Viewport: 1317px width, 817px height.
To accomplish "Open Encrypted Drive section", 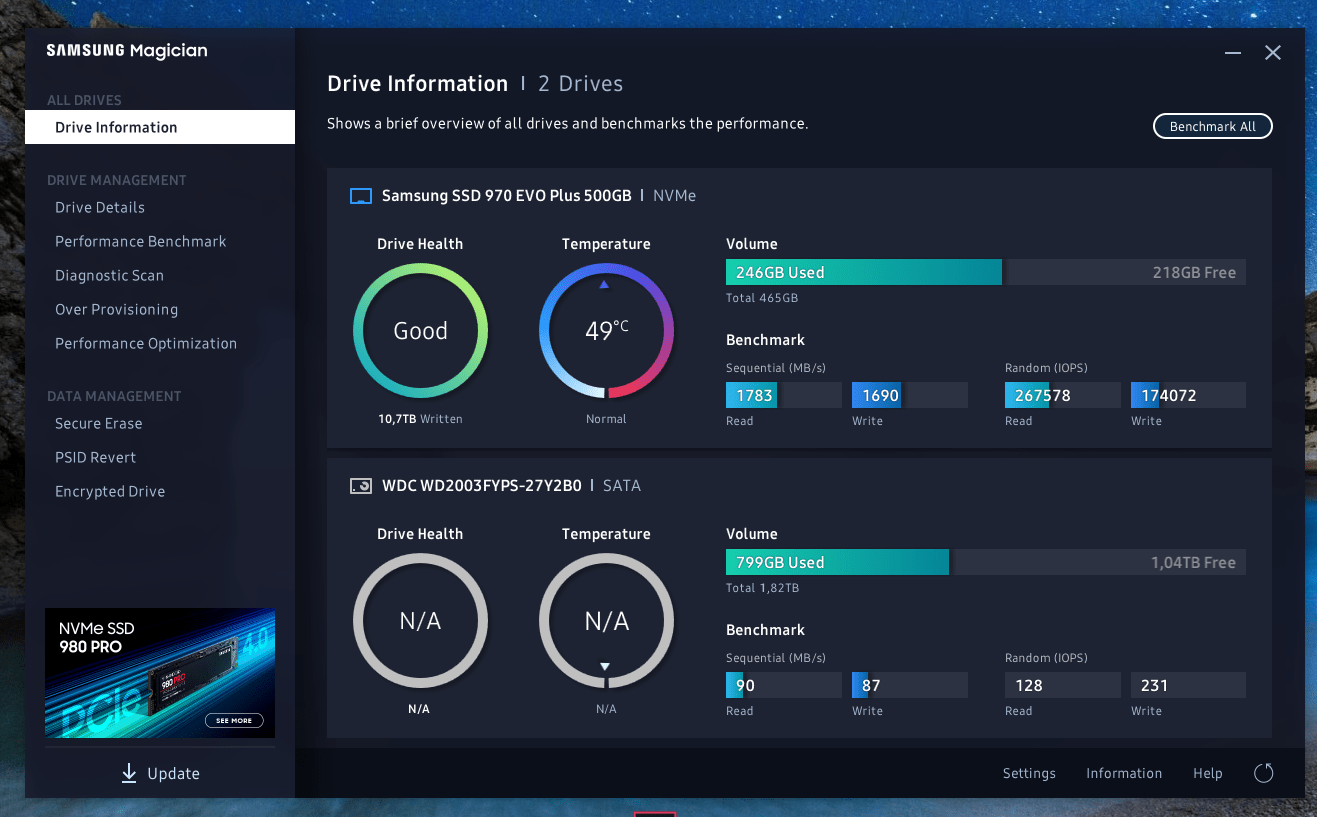I will [x=110, y=491].
